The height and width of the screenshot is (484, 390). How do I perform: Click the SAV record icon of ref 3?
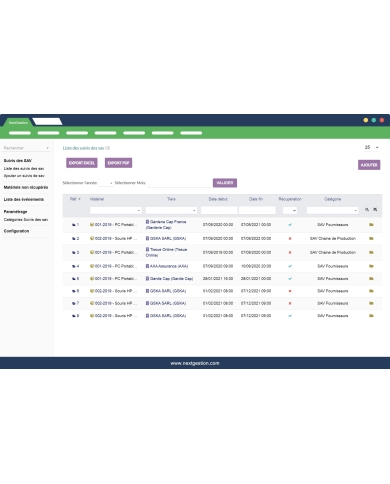(x=74, y=252)
